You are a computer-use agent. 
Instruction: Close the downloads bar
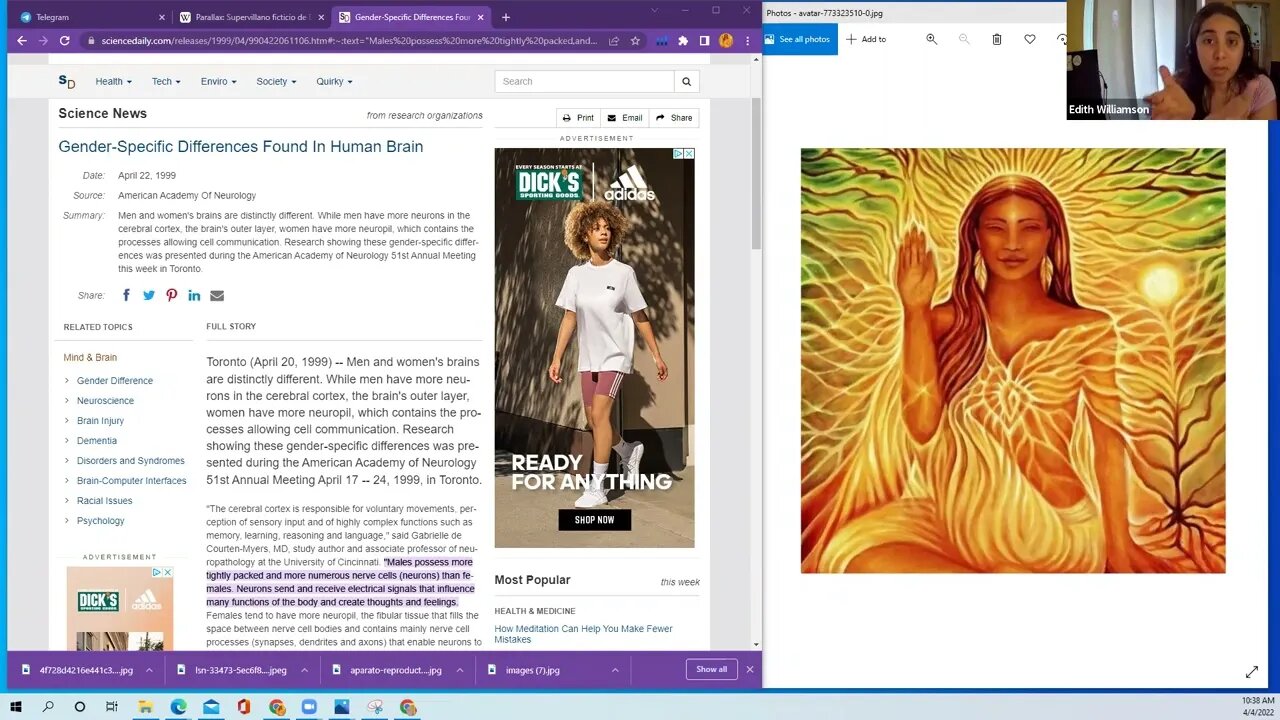point(750,669)
